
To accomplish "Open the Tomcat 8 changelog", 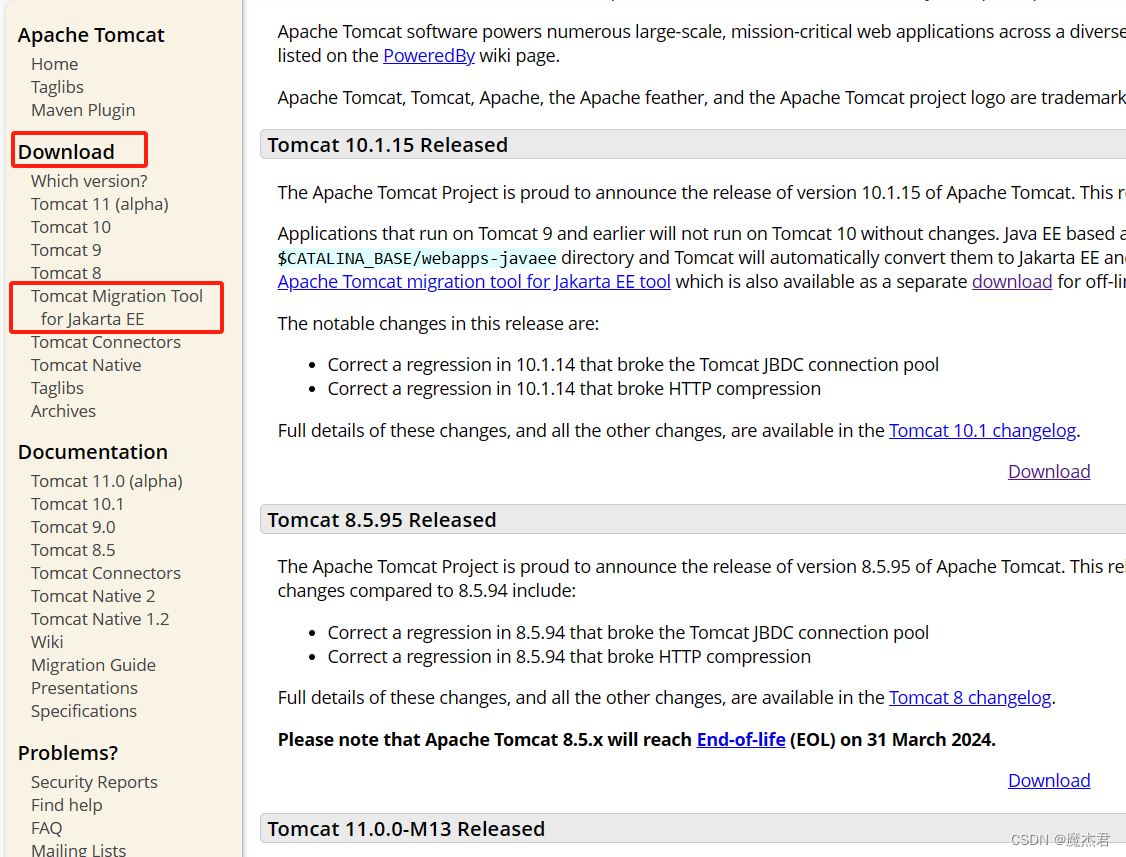I will [x=969, y=697].
